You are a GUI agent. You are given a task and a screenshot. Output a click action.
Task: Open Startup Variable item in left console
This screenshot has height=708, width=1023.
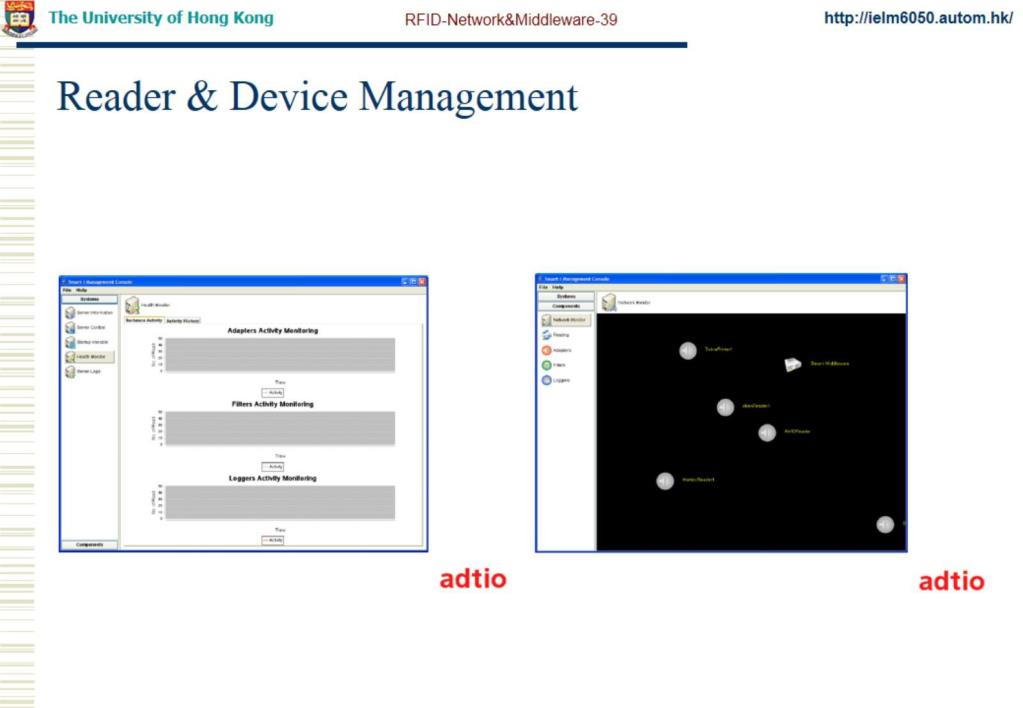pyautogui.click(x=87, y=343)
